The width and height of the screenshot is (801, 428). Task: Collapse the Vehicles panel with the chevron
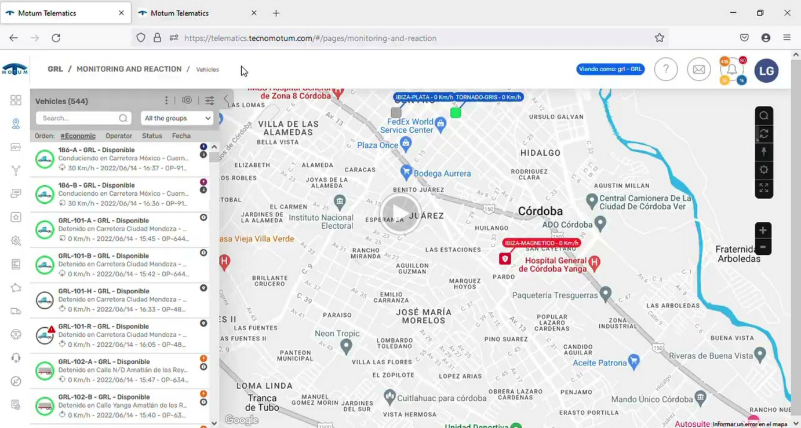pyautogui.click(x=226, y=100)
